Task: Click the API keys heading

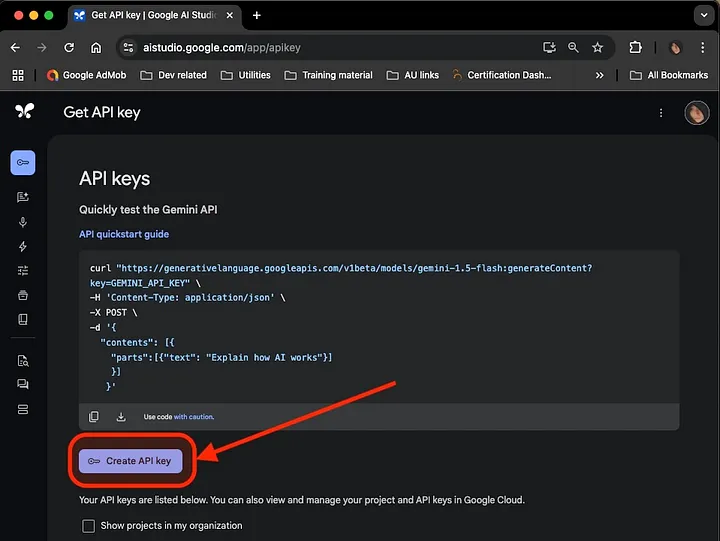Action: coord(114,179)
